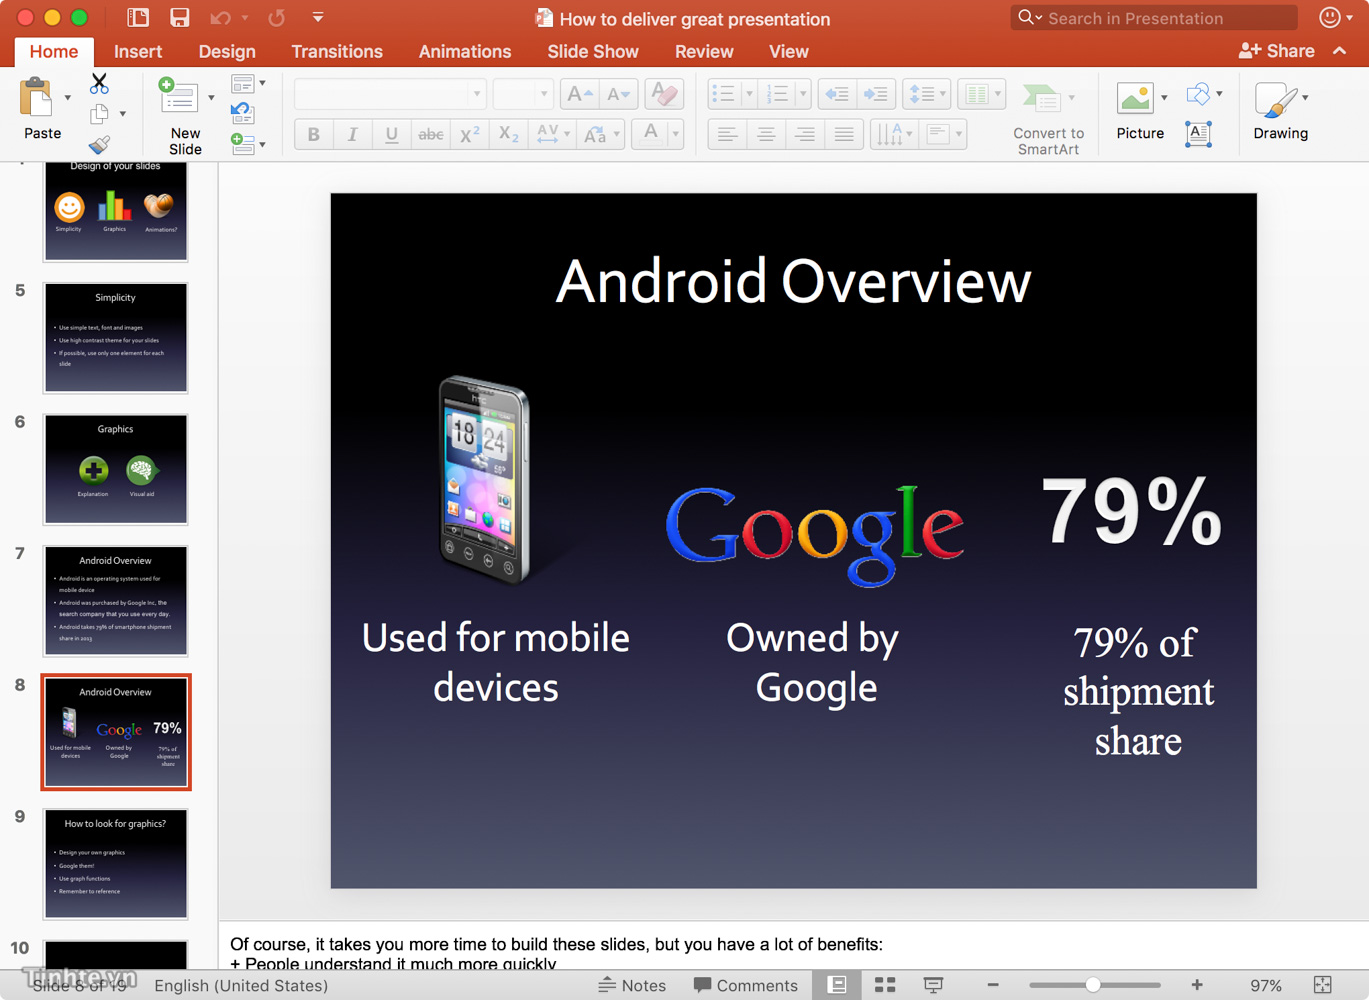This screenshot has height=1000, width=1369.
Task: Apply superscript formatting
Action: (469, 134)
